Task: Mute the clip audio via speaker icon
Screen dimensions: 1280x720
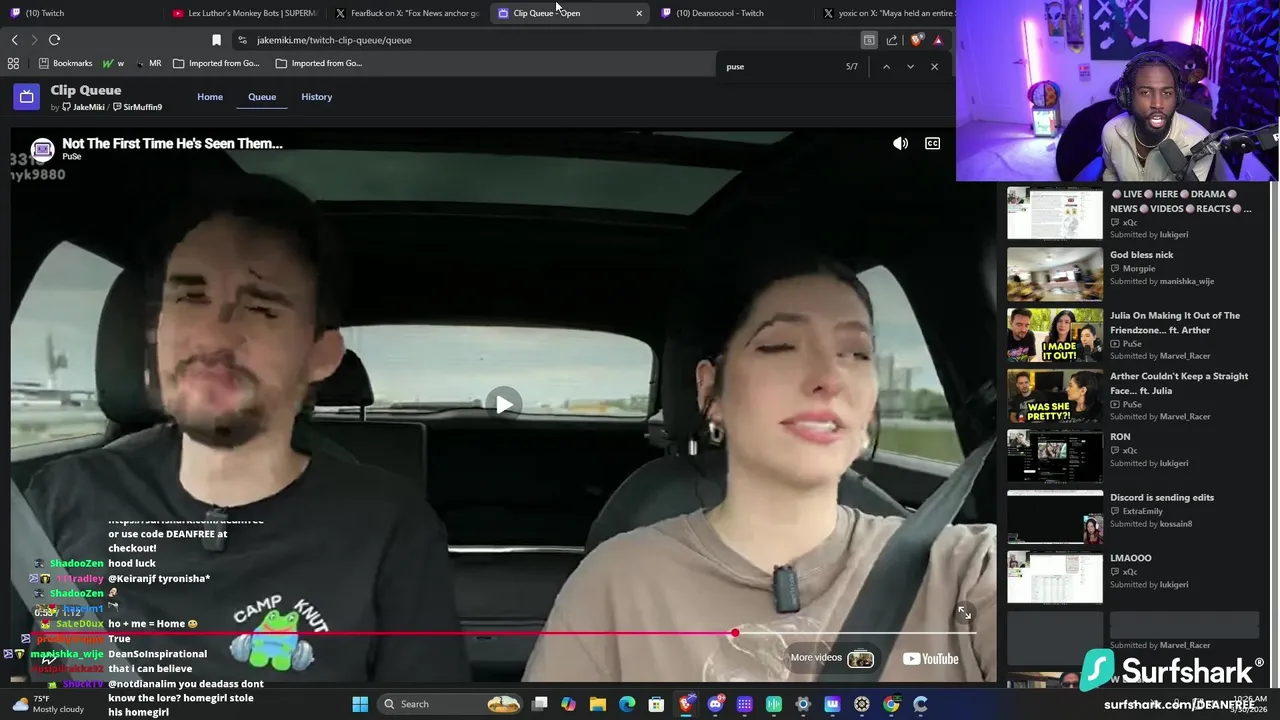Action: coord(900,144)
